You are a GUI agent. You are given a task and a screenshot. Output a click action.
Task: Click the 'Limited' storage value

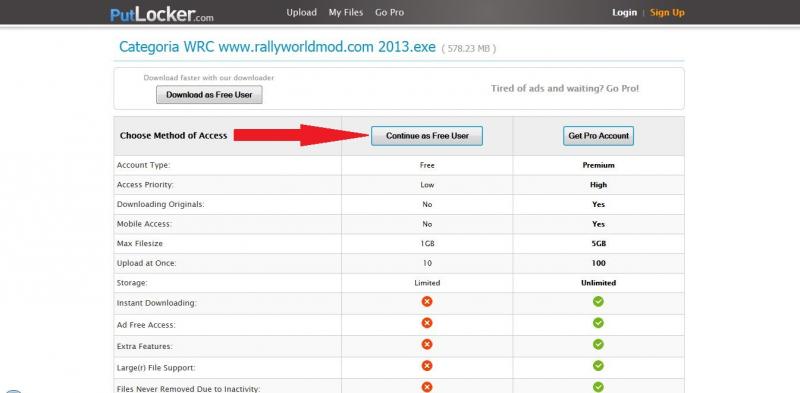[427, 283]
